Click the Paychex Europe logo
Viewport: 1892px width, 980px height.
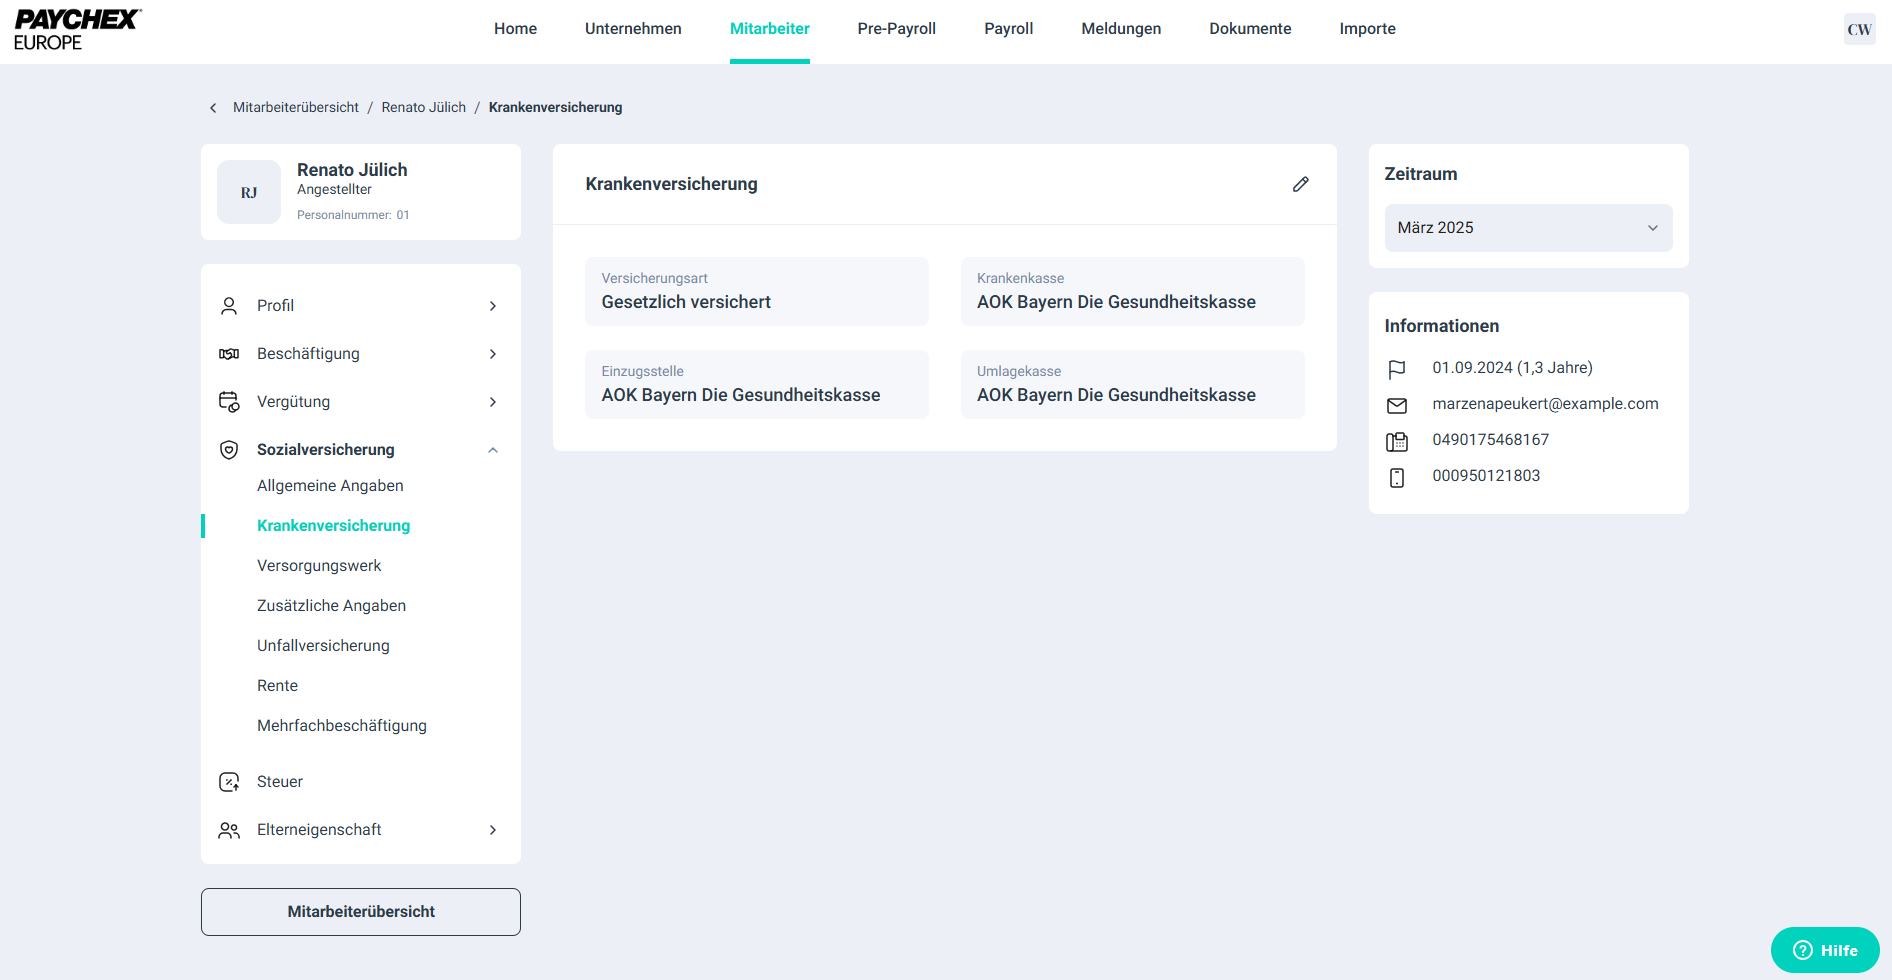coord(77,30)
